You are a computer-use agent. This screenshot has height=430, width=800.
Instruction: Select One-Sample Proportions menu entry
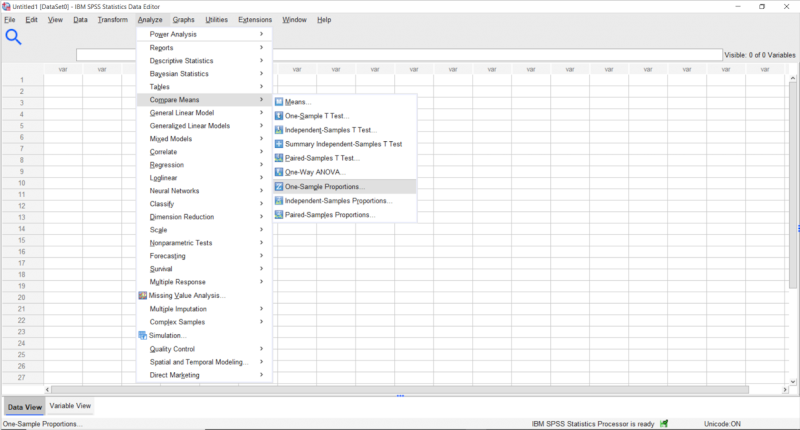click(325, 186)
